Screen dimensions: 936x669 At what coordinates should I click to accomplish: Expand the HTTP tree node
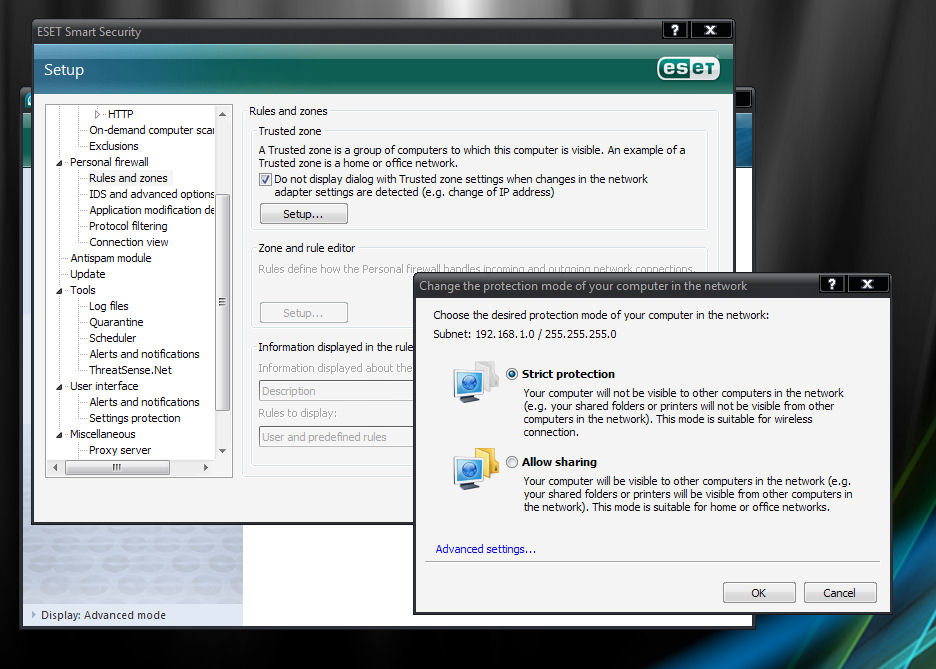(97, 114)
